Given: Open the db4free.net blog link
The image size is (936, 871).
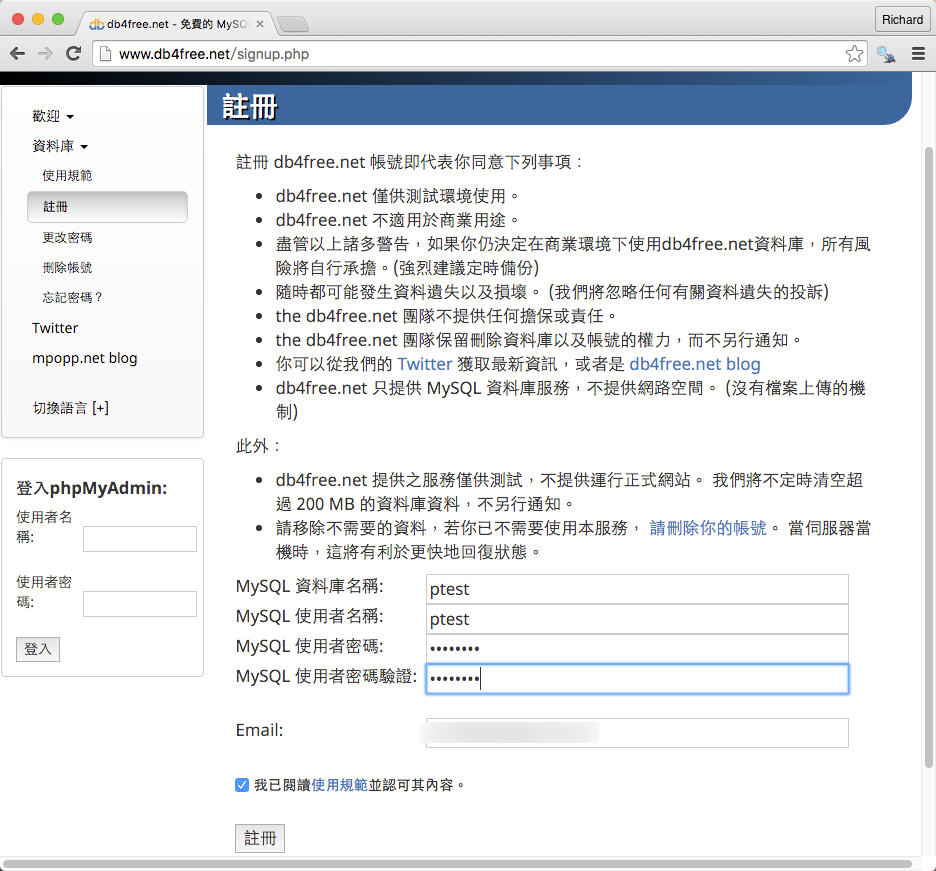Looking at the screenshot, I should coord(695,364).
